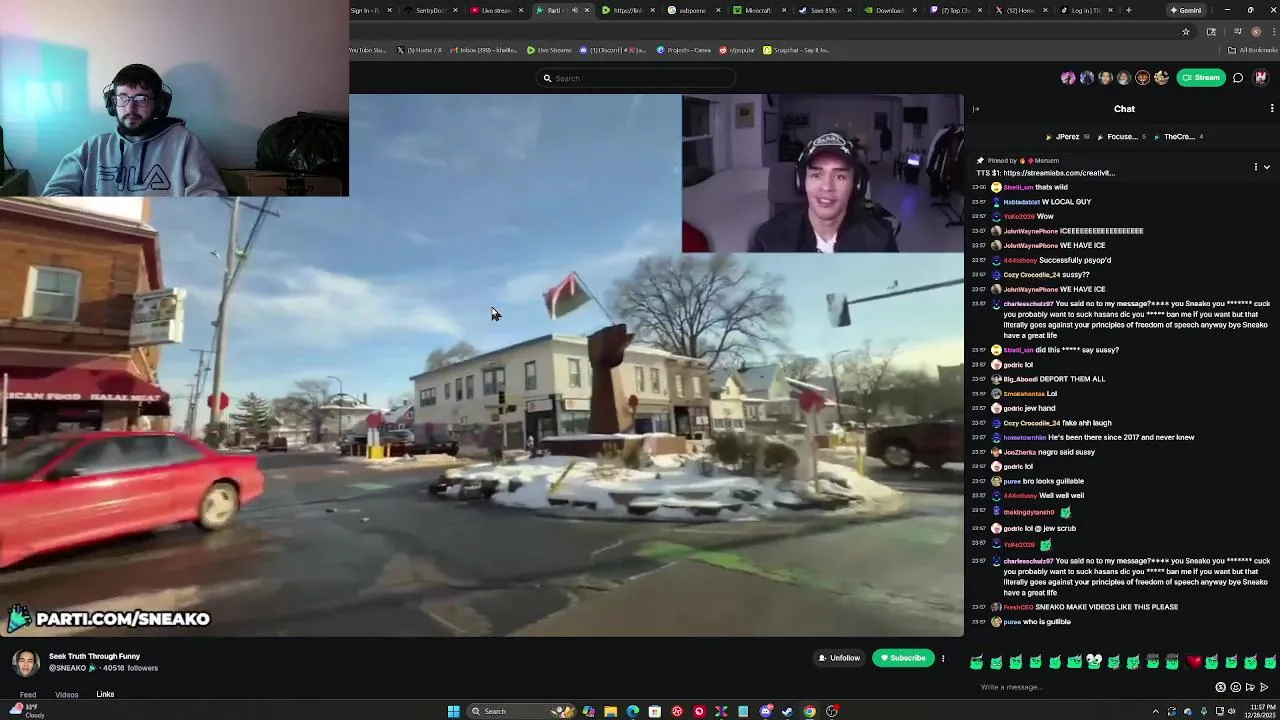
Task: Open the emoji picker in chat input
Action: tap(1235, 687)
